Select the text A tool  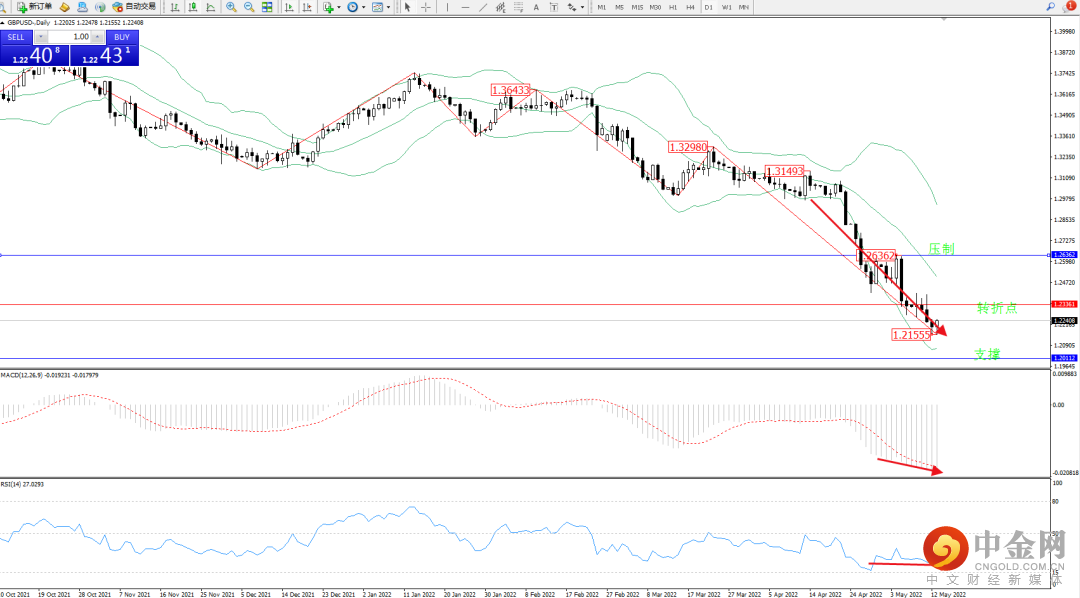click(537, 7)
